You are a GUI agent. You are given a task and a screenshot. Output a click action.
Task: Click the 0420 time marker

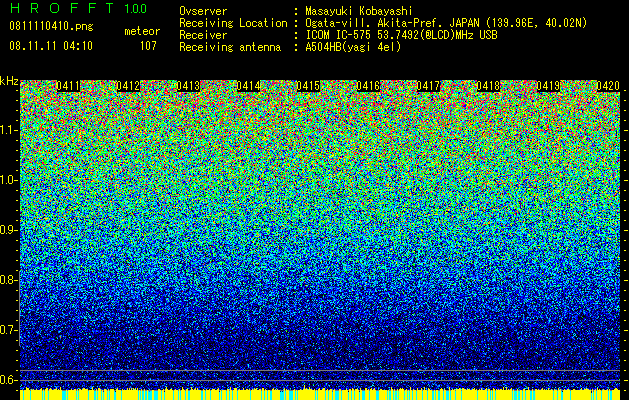[608, 86]
